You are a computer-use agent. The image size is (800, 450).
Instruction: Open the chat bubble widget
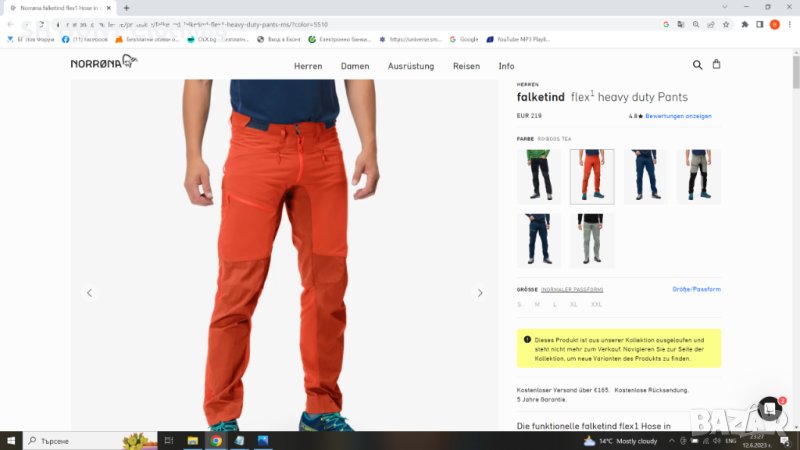[x=769, y=408]
